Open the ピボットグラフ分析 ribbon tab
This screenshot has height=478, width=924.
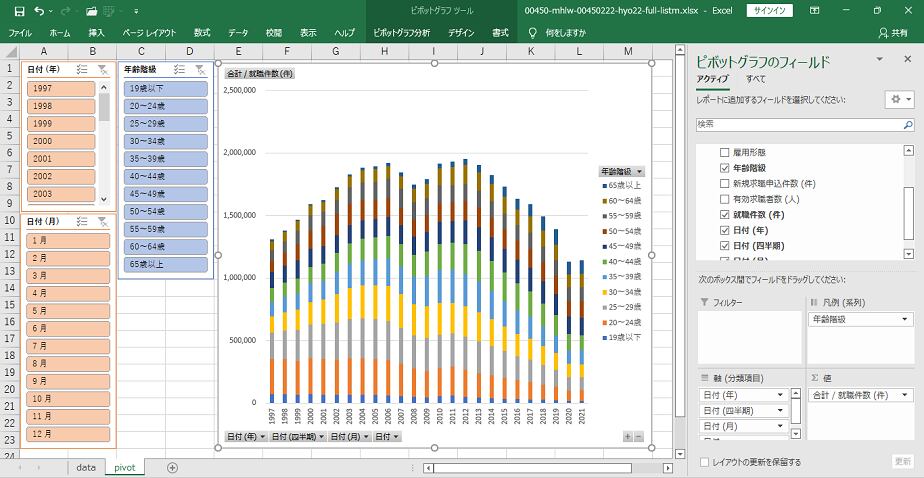pos(402,33)
